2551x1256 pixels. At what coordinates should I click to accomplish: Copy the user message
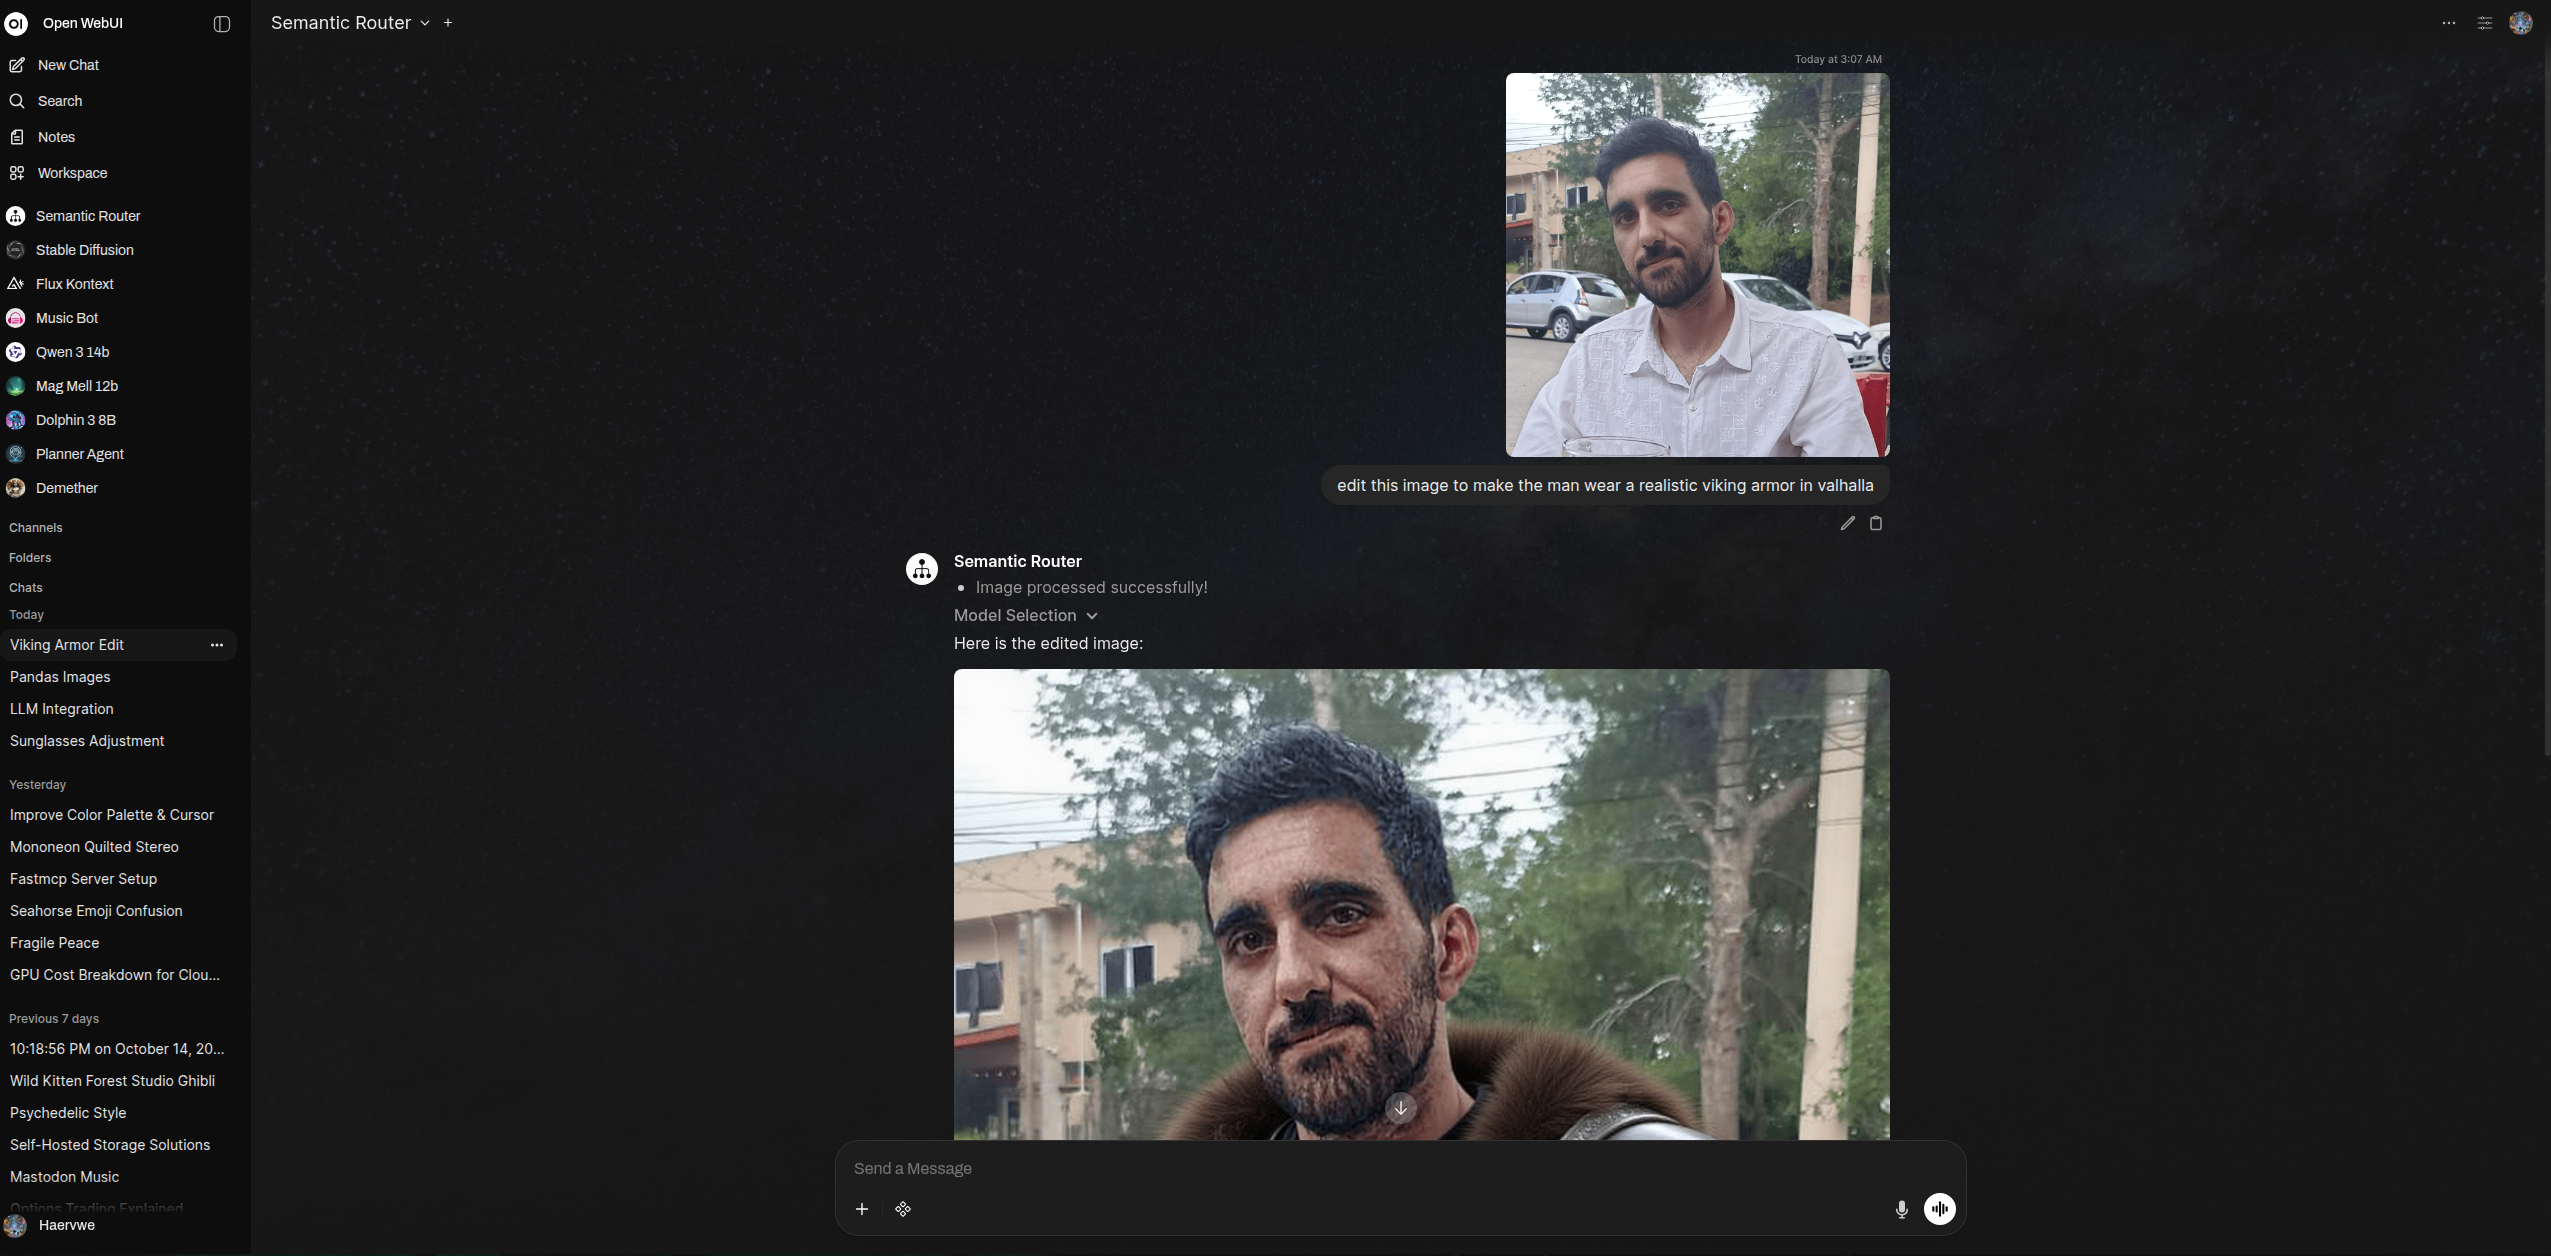(x=1876, y=523)
